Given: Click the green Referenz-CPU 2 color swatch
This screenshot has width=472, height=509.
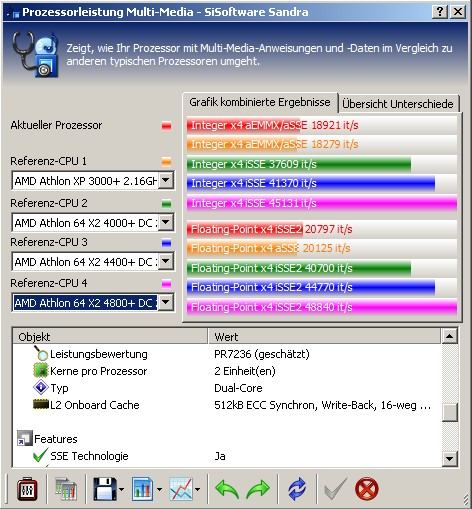Looking at the screenshot, I should (166, 204).
